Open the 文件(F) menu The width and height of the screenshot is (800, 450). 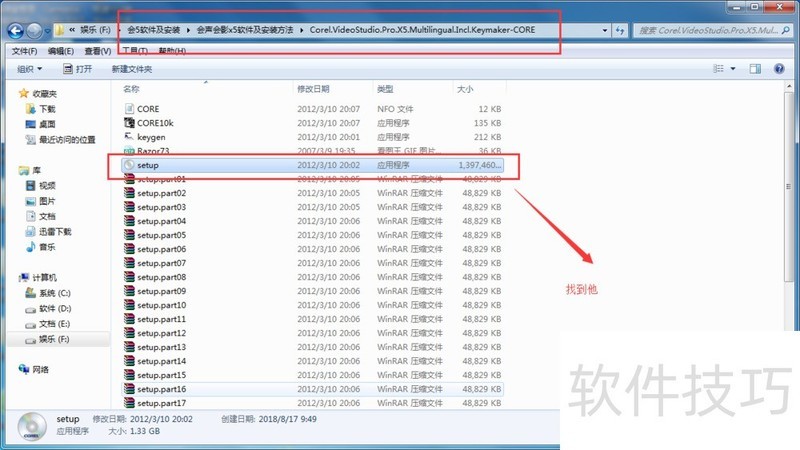click(24, 51)
